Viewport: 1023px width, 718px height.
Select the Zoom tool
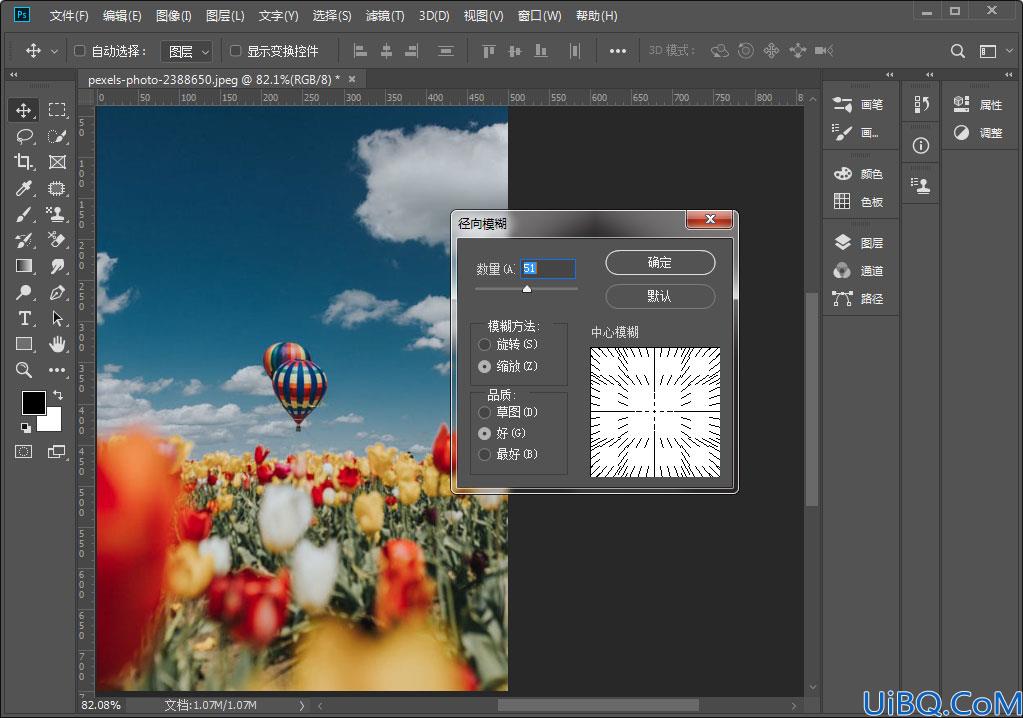[x=23, y=370]
